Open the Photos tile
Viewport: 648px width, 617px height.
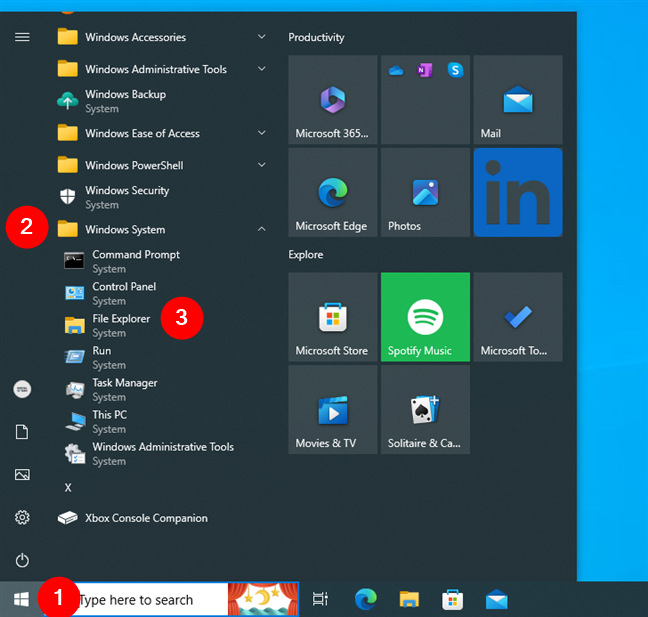(x=425, y=192)
